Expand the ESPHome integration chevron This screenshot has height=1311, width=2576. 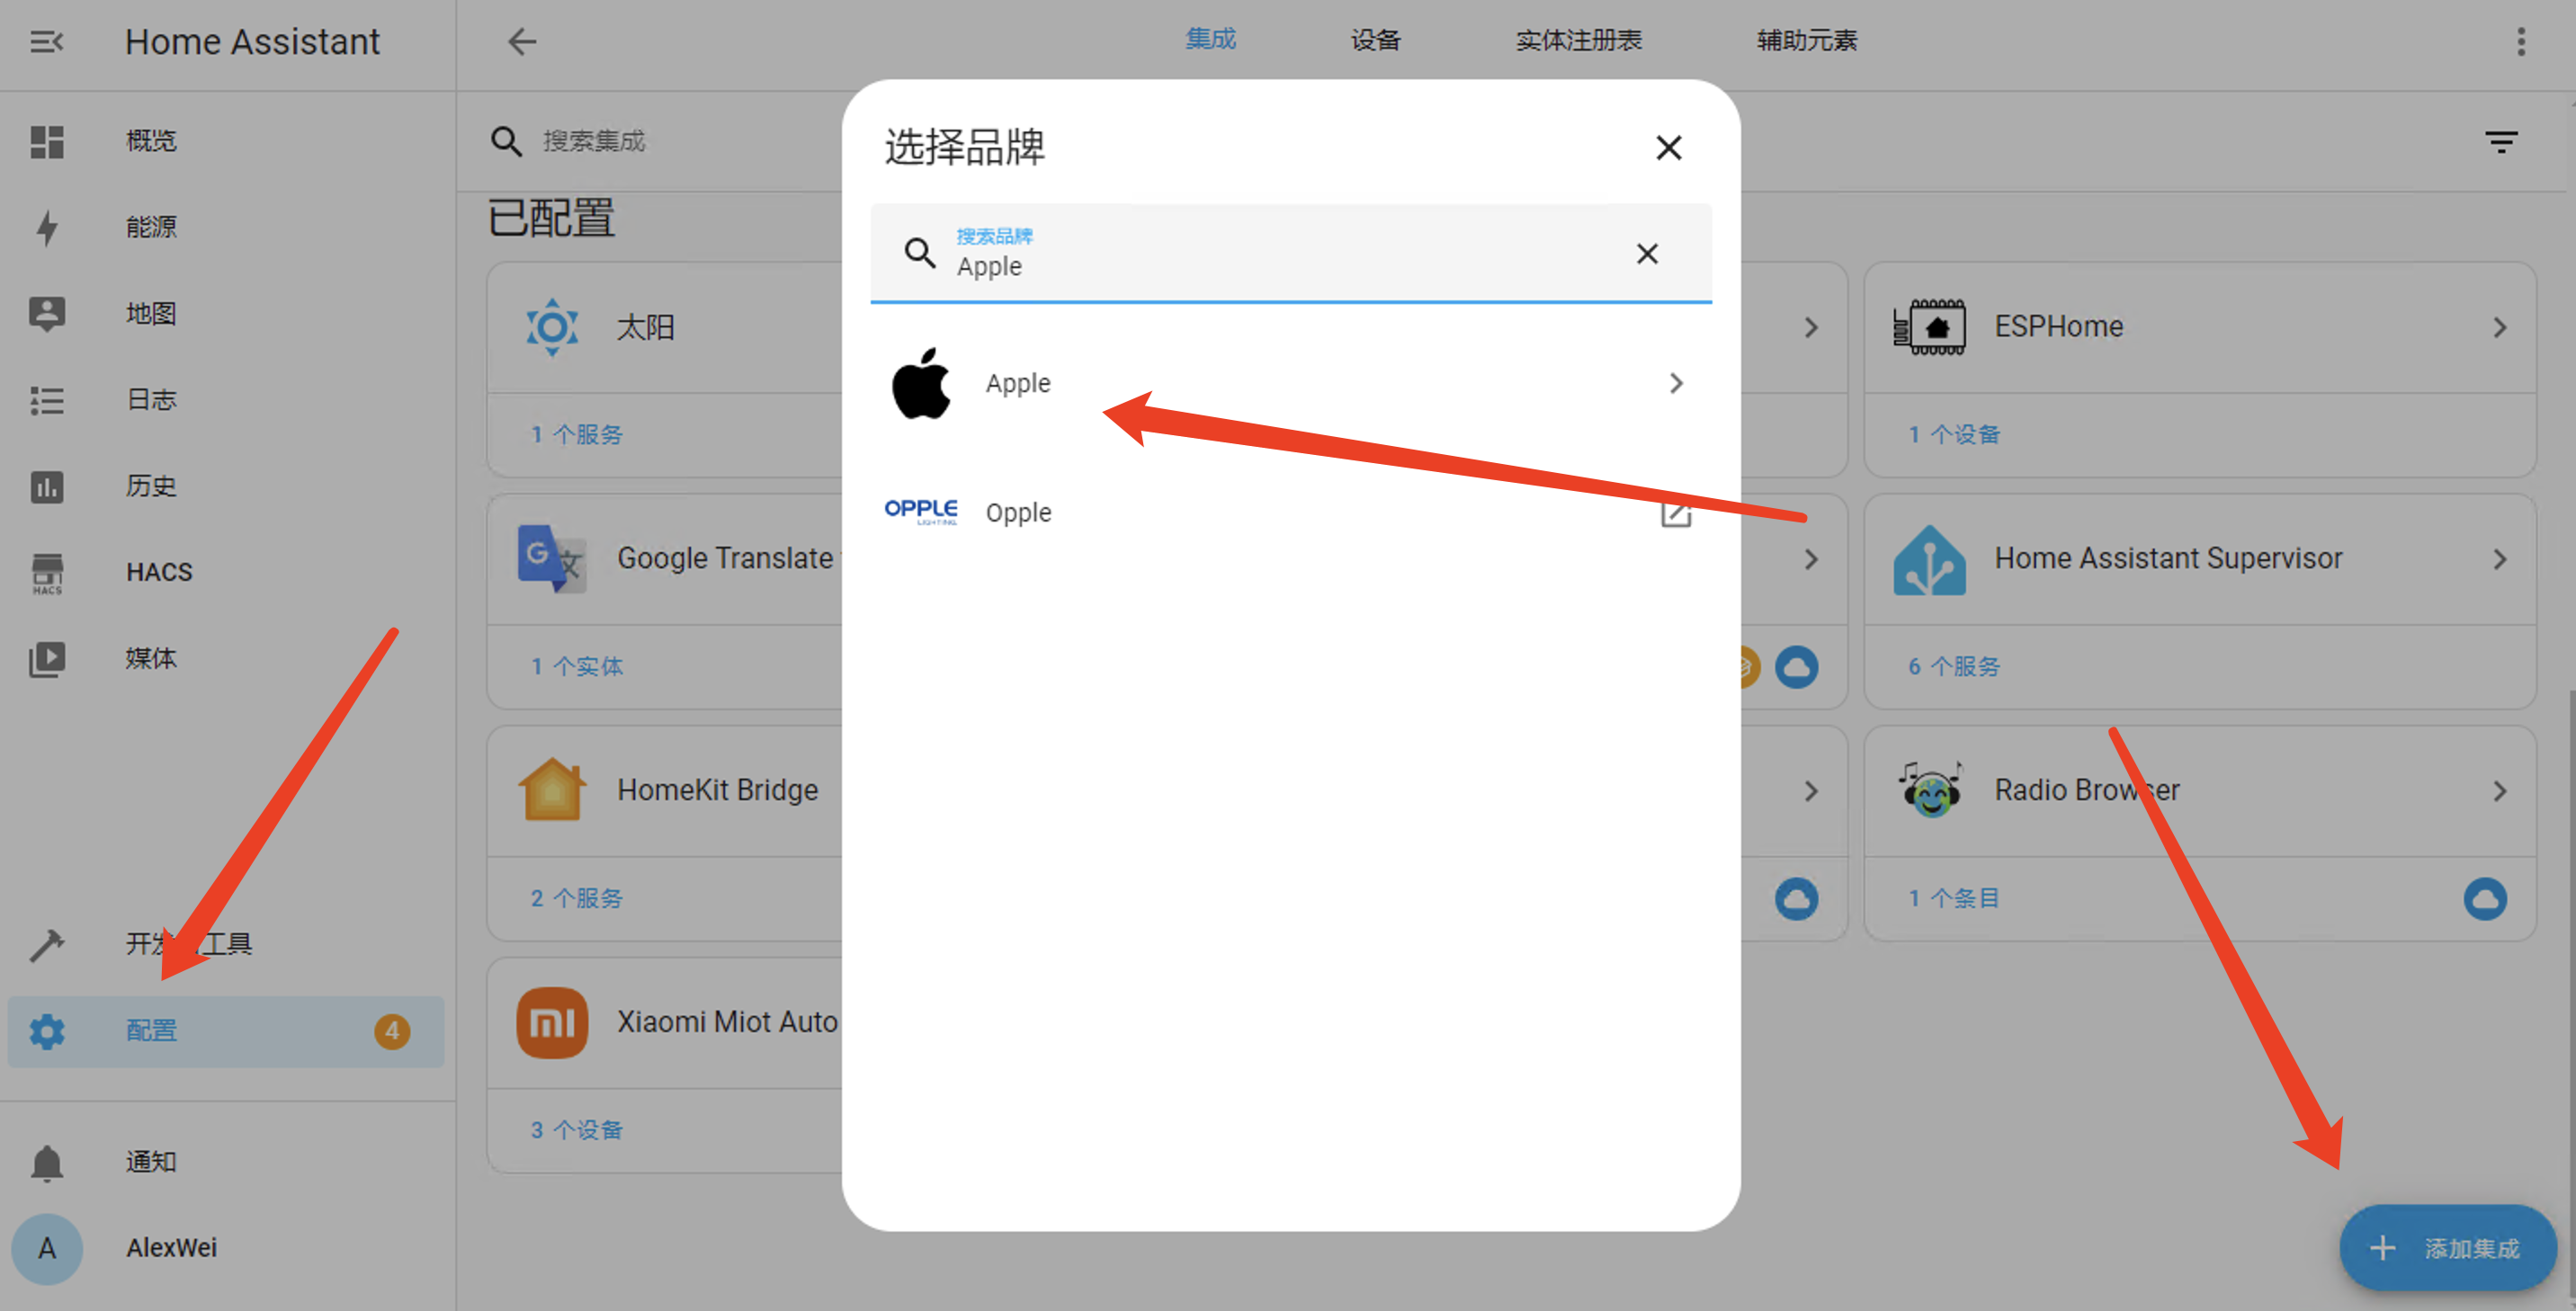[x=2499, y=328]
